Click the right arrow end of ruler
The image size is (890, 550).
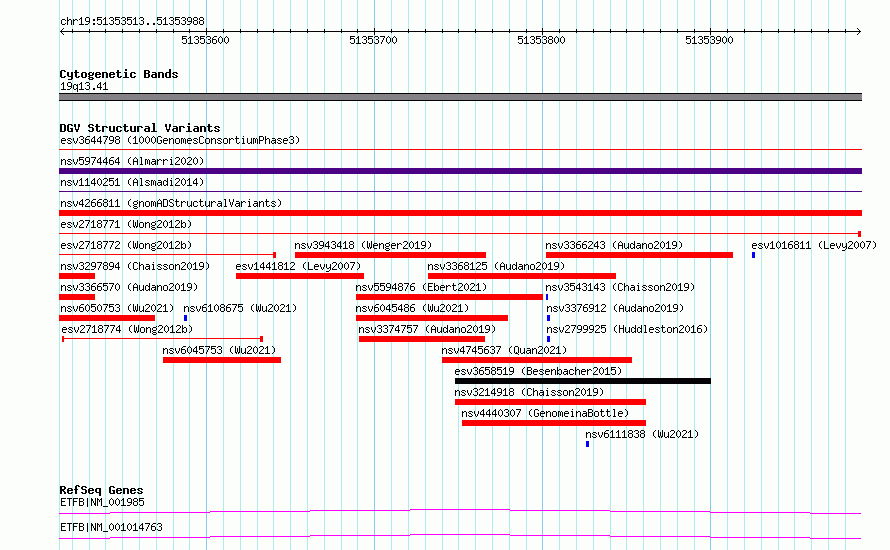pyautogui.click(x=859, y=32)
